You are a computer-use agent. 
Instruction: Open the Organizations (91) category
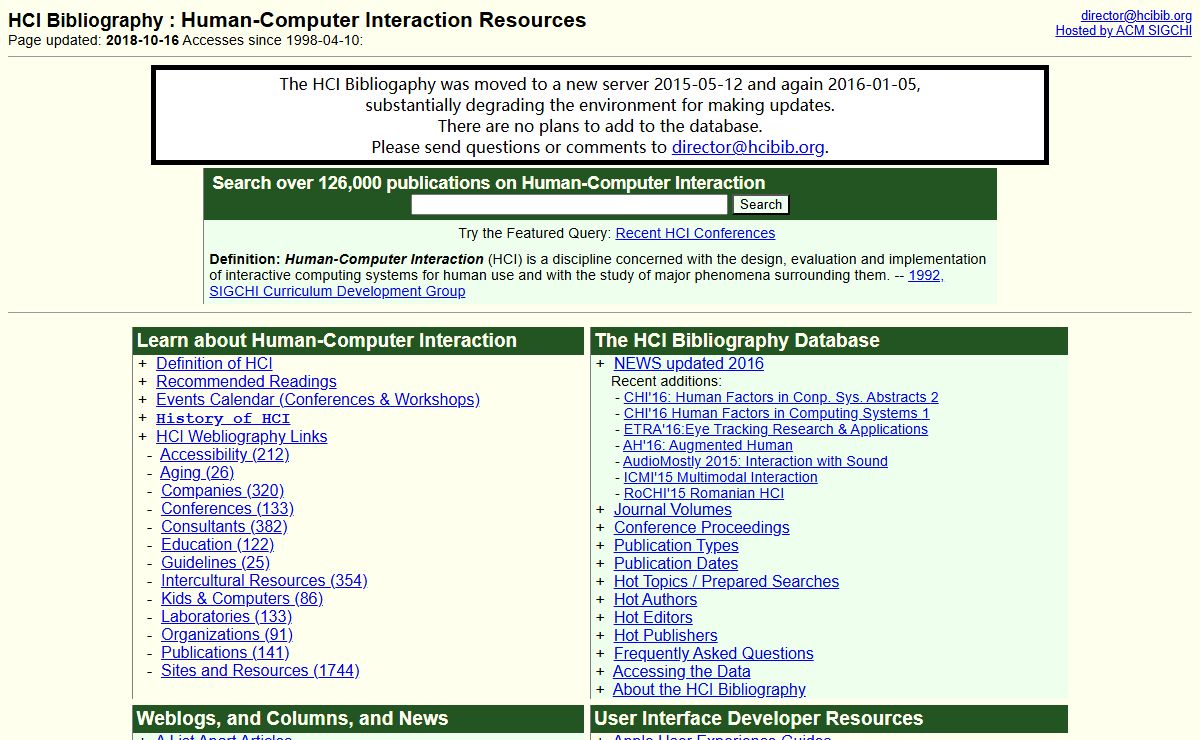226,635
